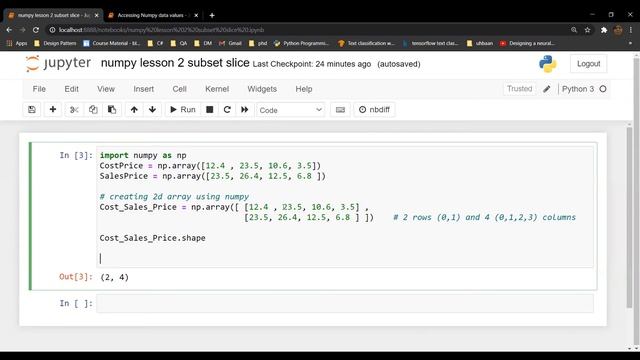Open a new browser tab
The height and width of the screenshot is (360, 640).
coord(212,16)
